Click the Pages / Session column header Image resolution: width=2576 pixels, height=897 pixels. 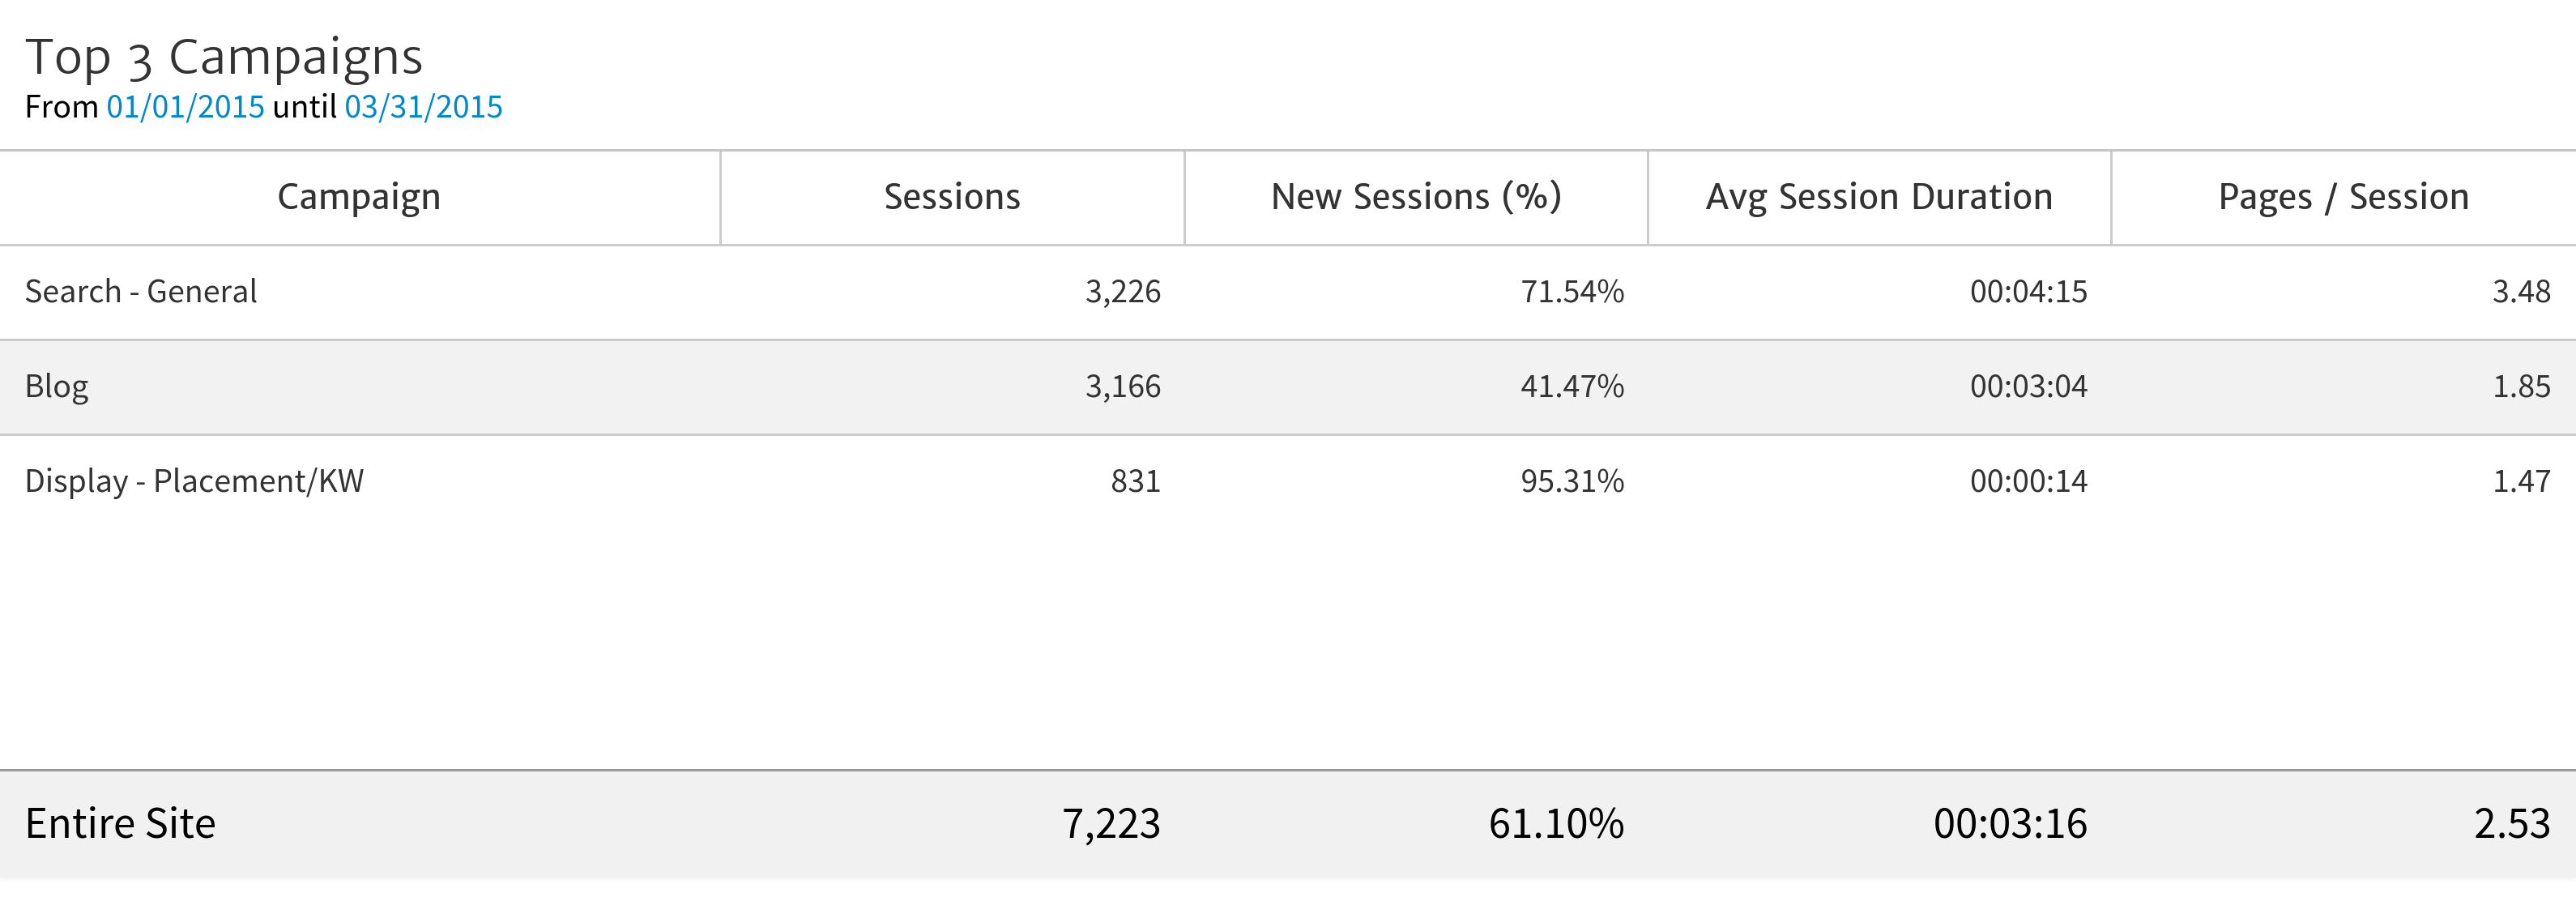(2342, 197)
